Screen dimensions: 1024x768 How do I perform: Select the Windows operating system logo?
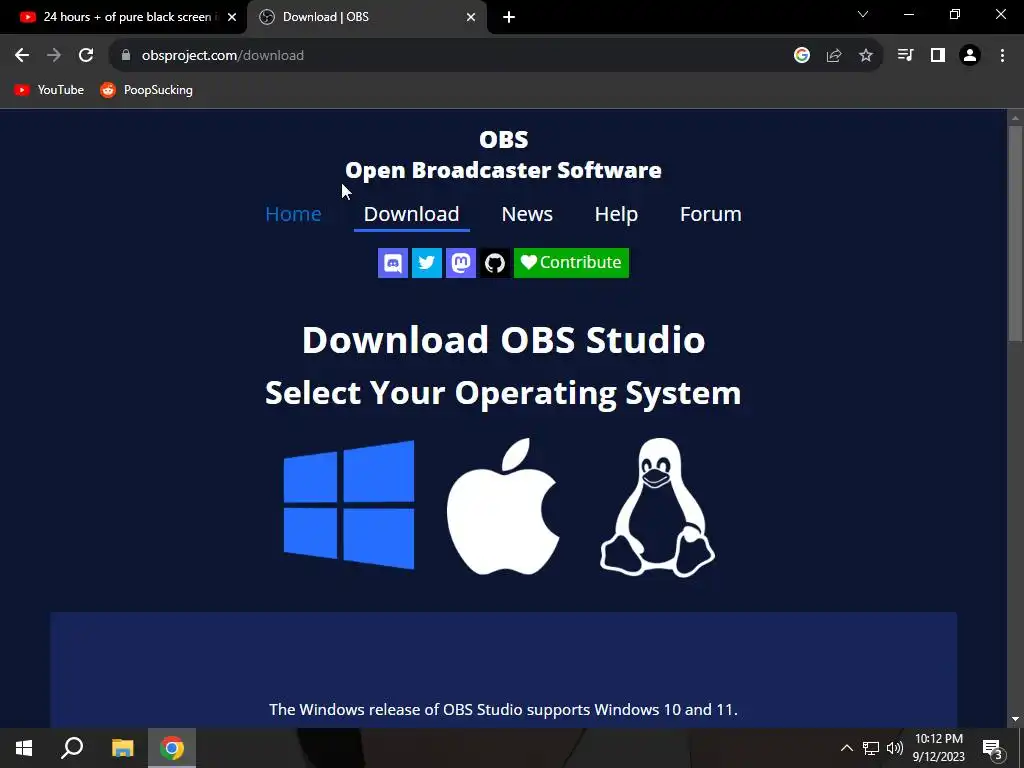pyautogui.click(x=349, y=505)
